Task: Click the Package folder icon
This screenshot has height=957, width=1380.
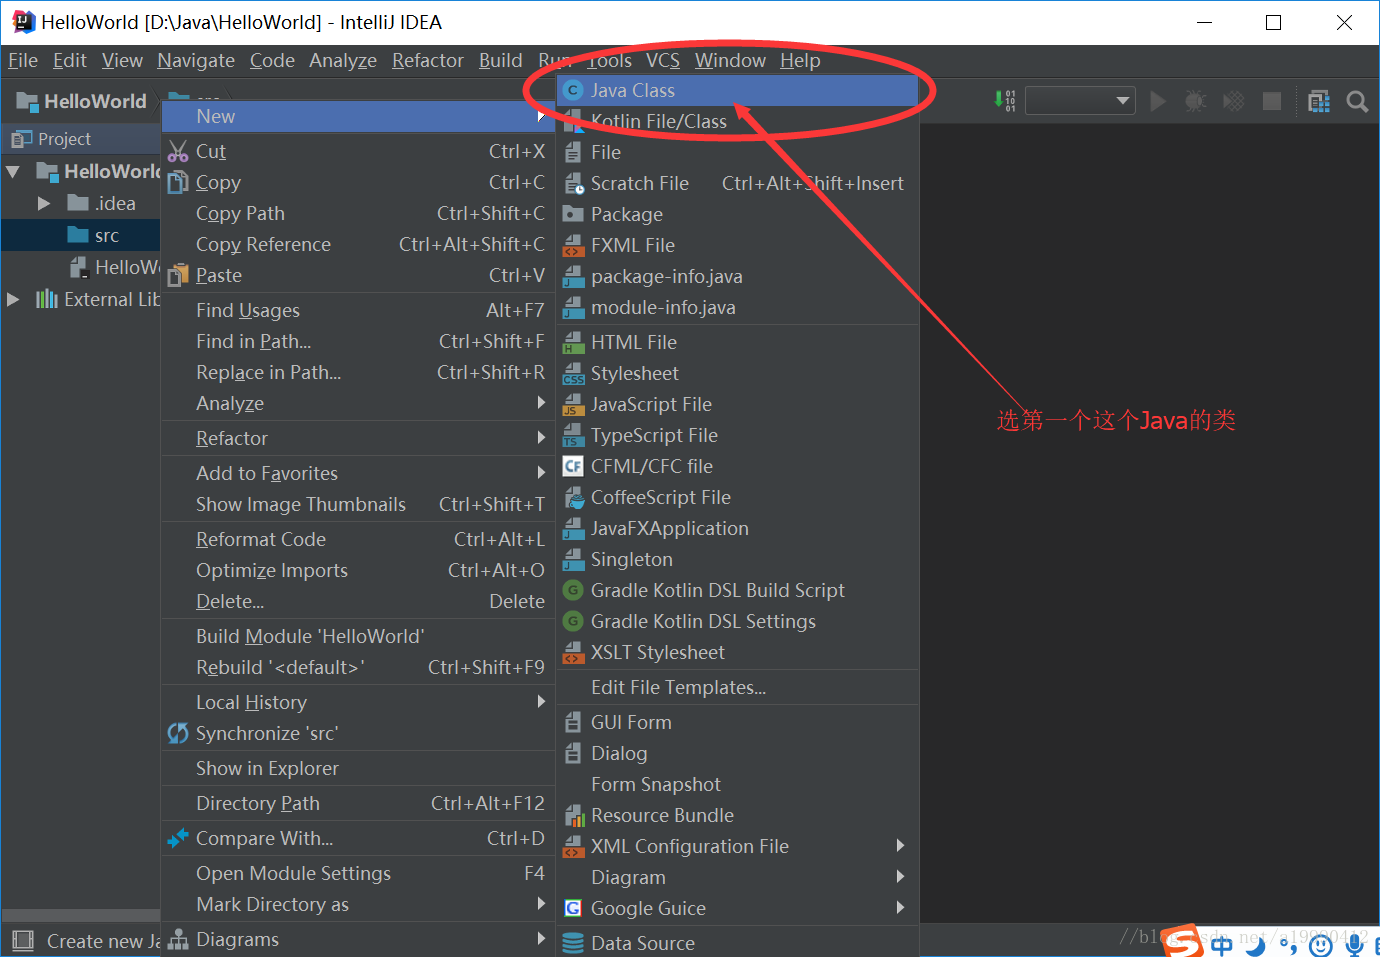Action: tap(573, 214)
